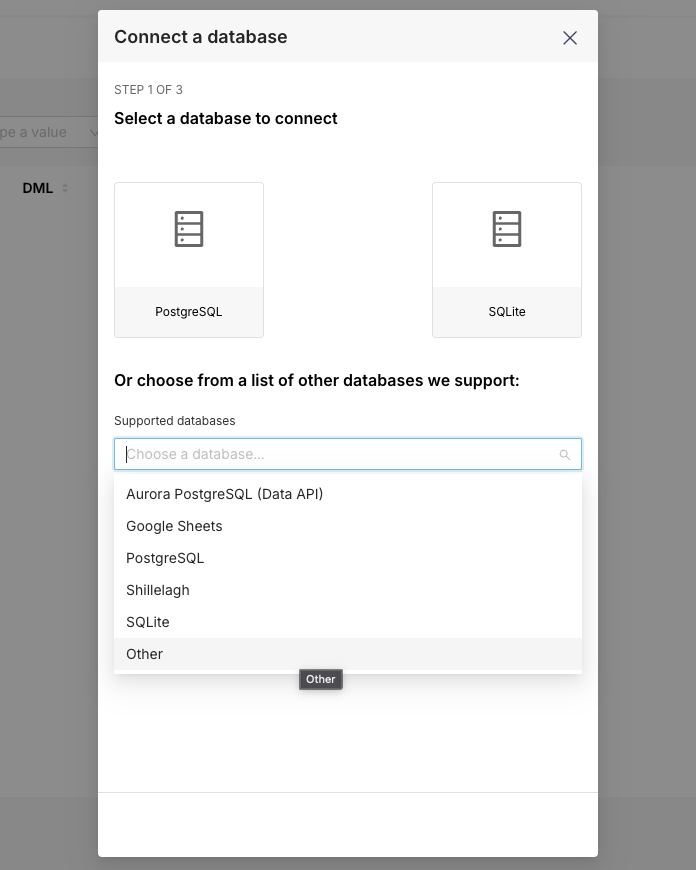Image resolution: width=696 pixels, height=870 pixels.
Task: Focus the 'Choose a database...' combo box
Action: coord(340,454)
